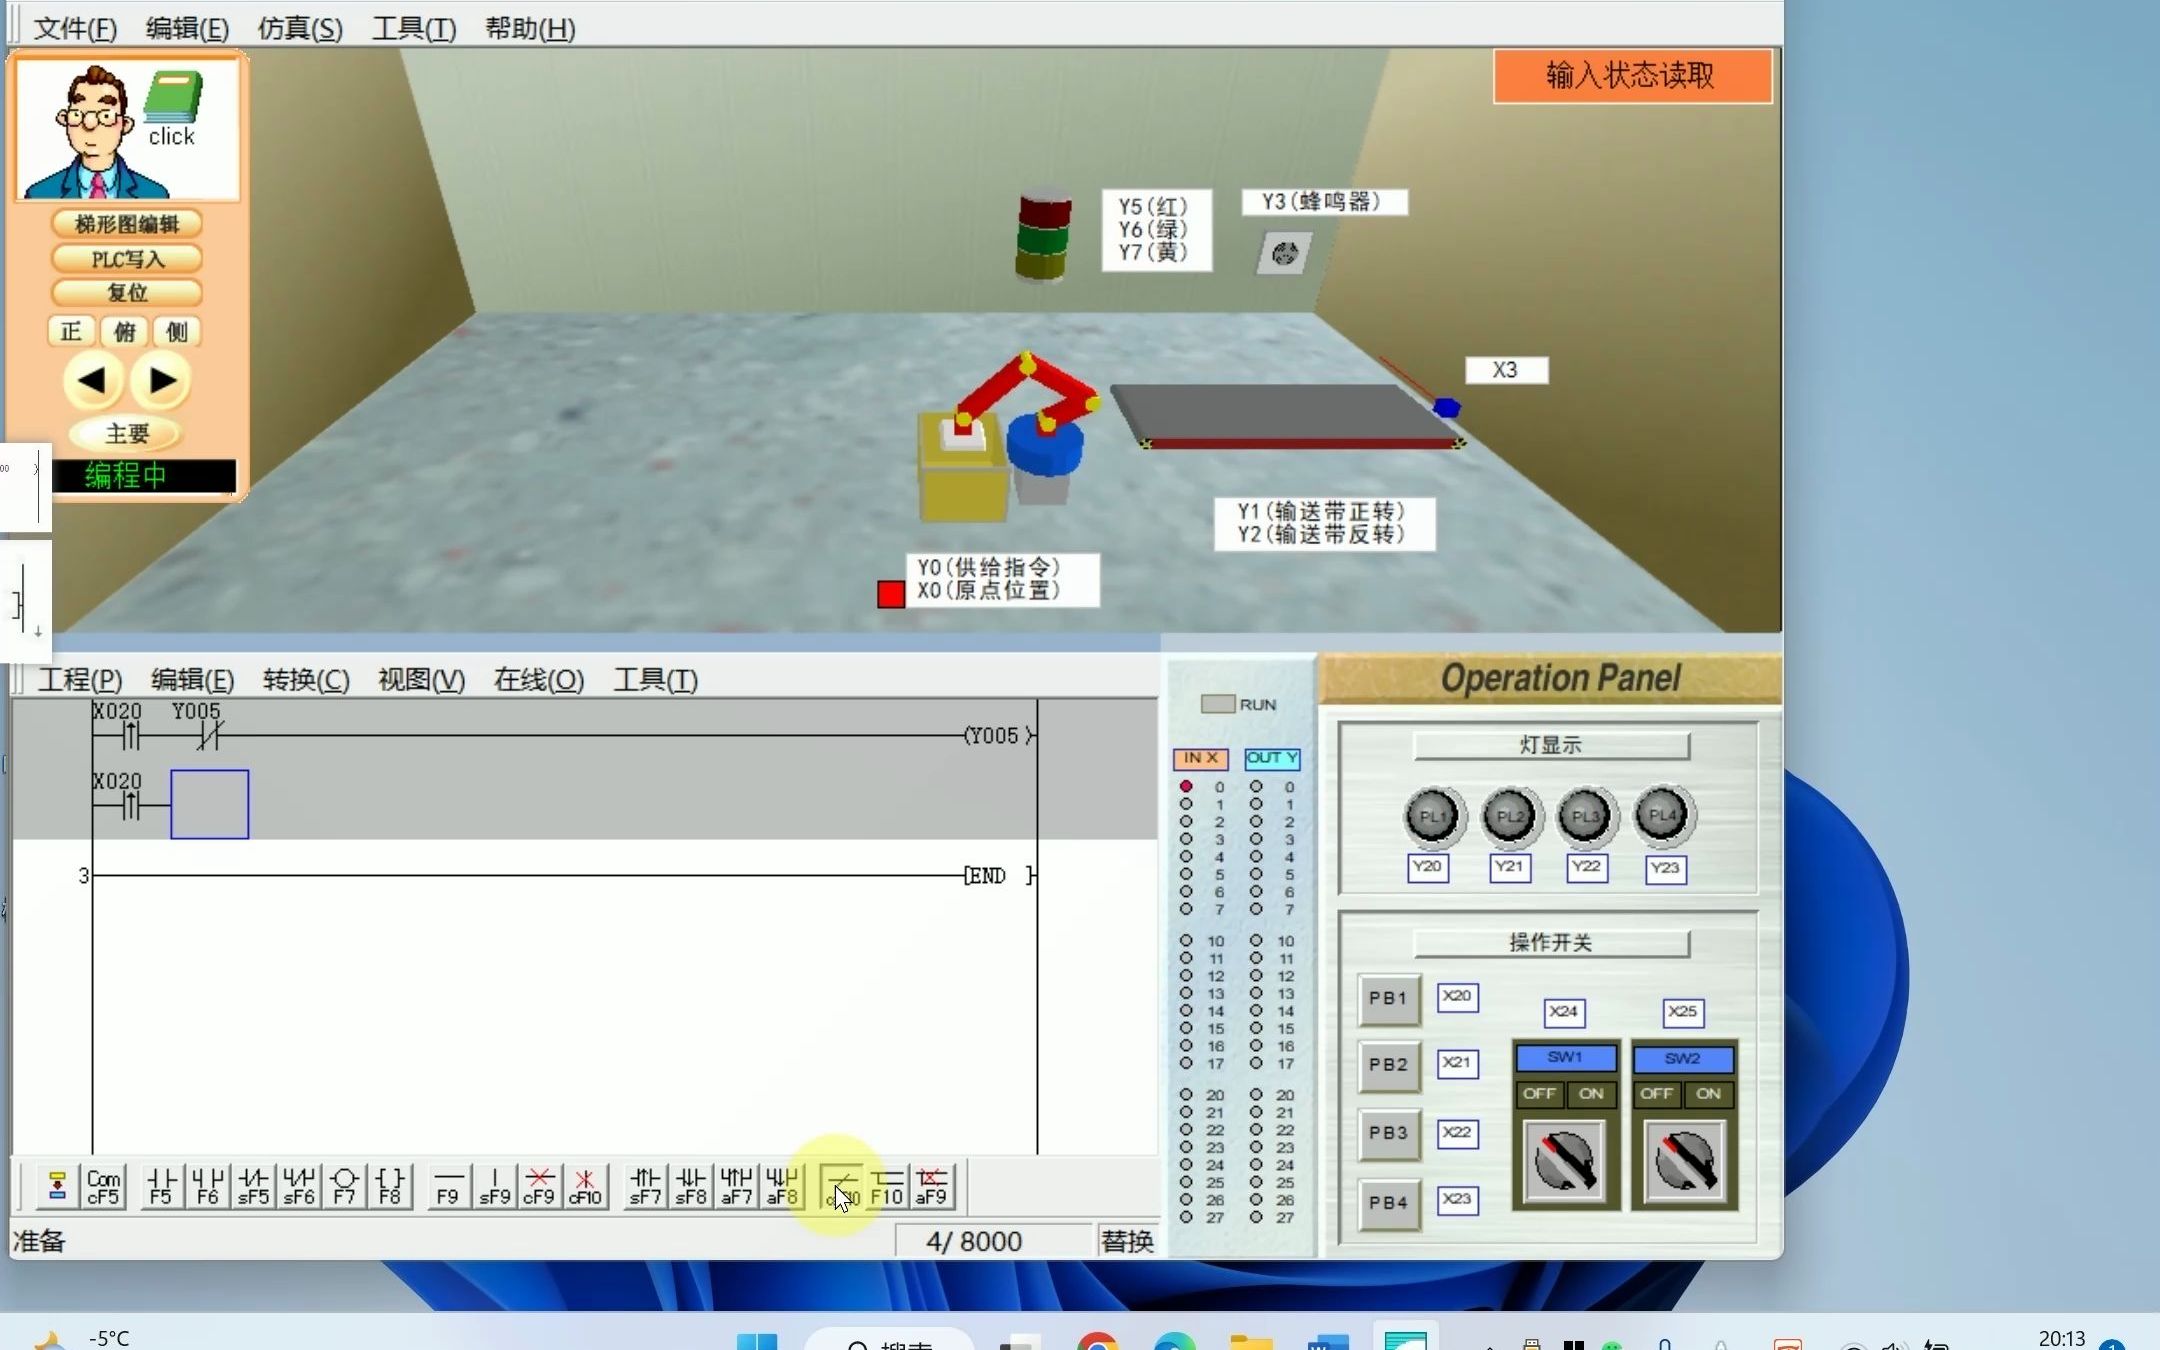The height and width of the screenshot is (1350, 2160).
Task: Insert horizontal line F9
Action: (x=448, y=1186)
